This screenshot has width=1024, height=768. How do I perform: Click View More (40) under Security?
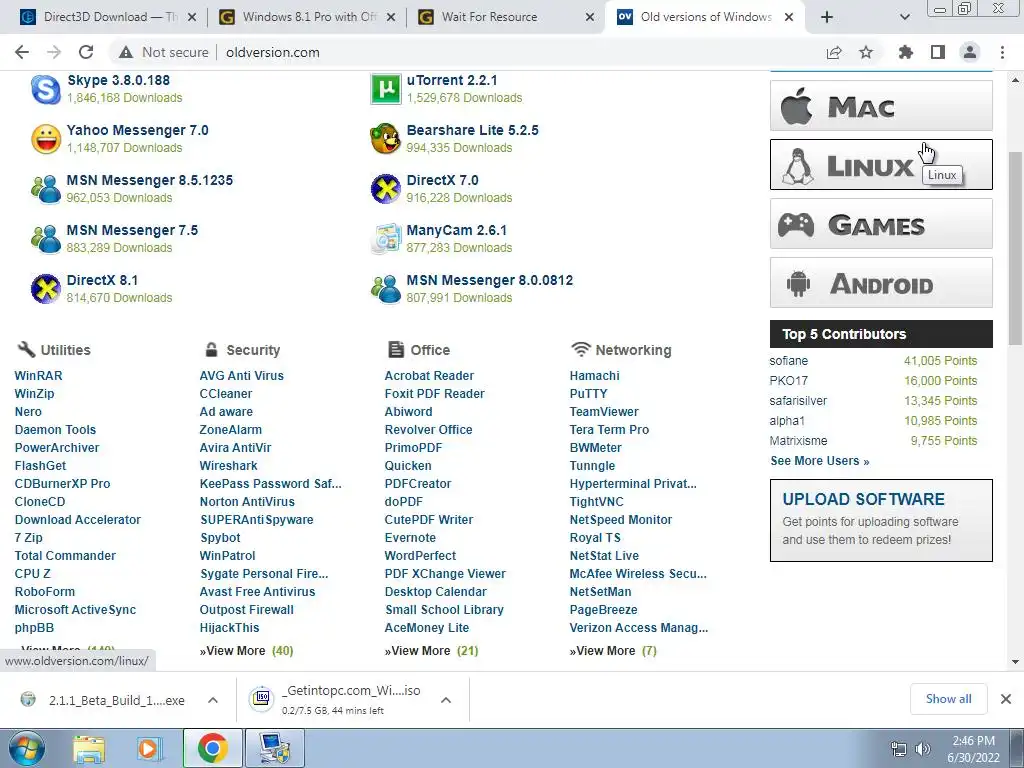[x=246, y=650]
